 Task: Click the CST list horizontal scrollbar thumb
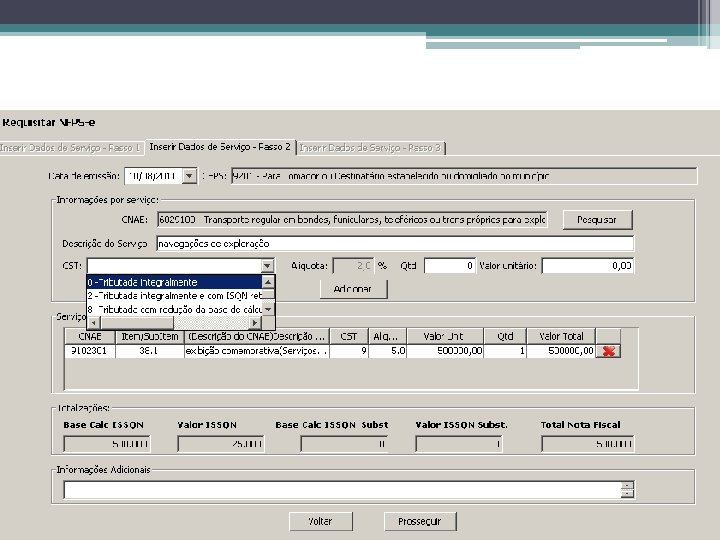(x=137, y=322)
